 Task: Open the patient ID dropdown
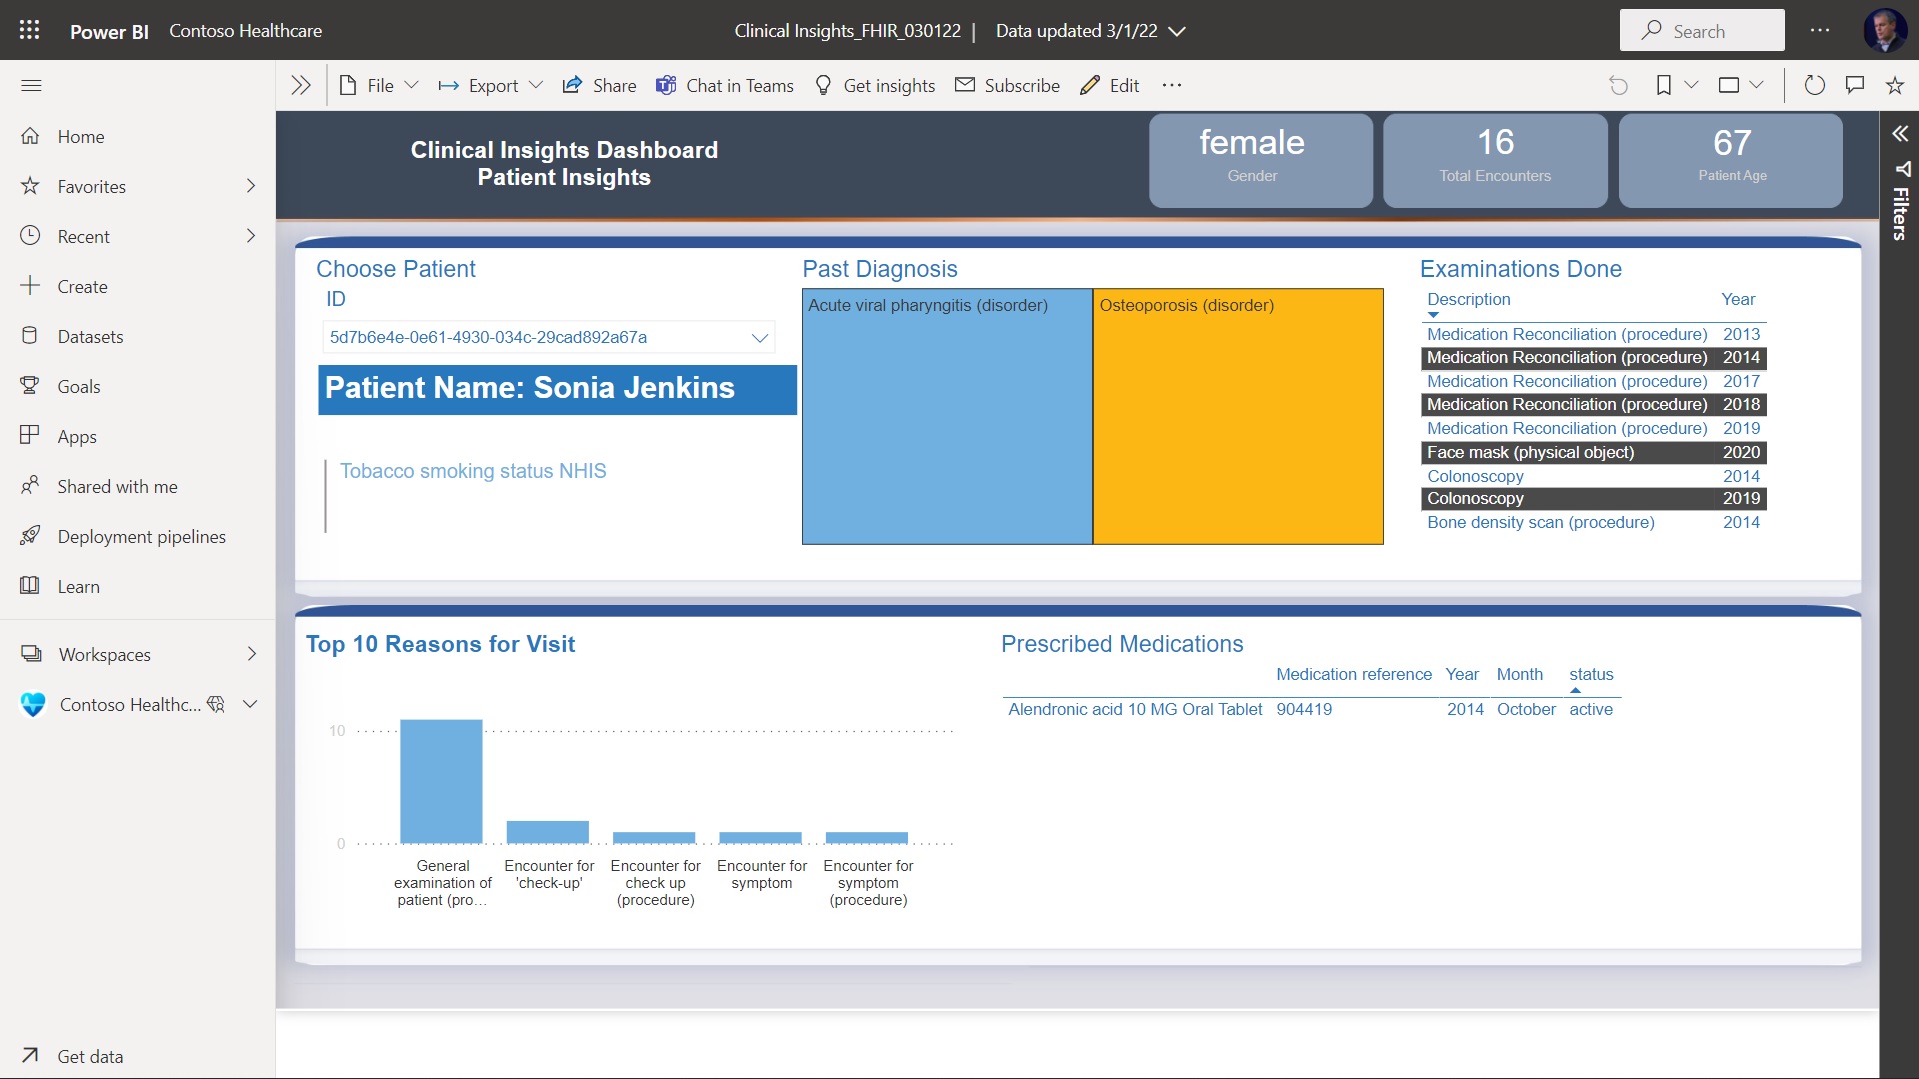[548, 337]
